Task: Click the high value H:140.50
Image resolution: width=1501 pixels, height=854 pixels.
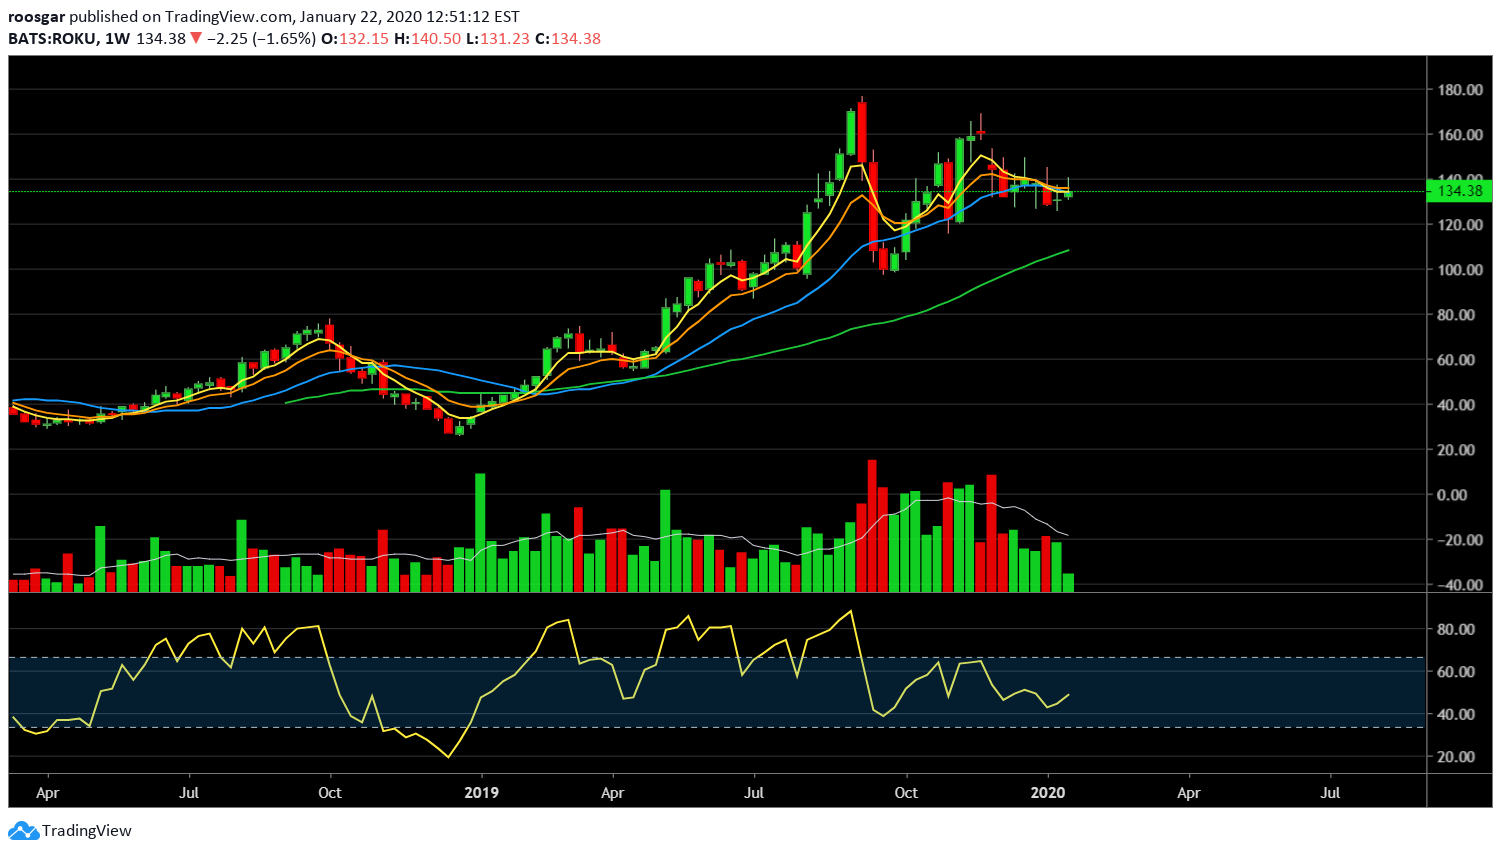Action: coord(427,38)
